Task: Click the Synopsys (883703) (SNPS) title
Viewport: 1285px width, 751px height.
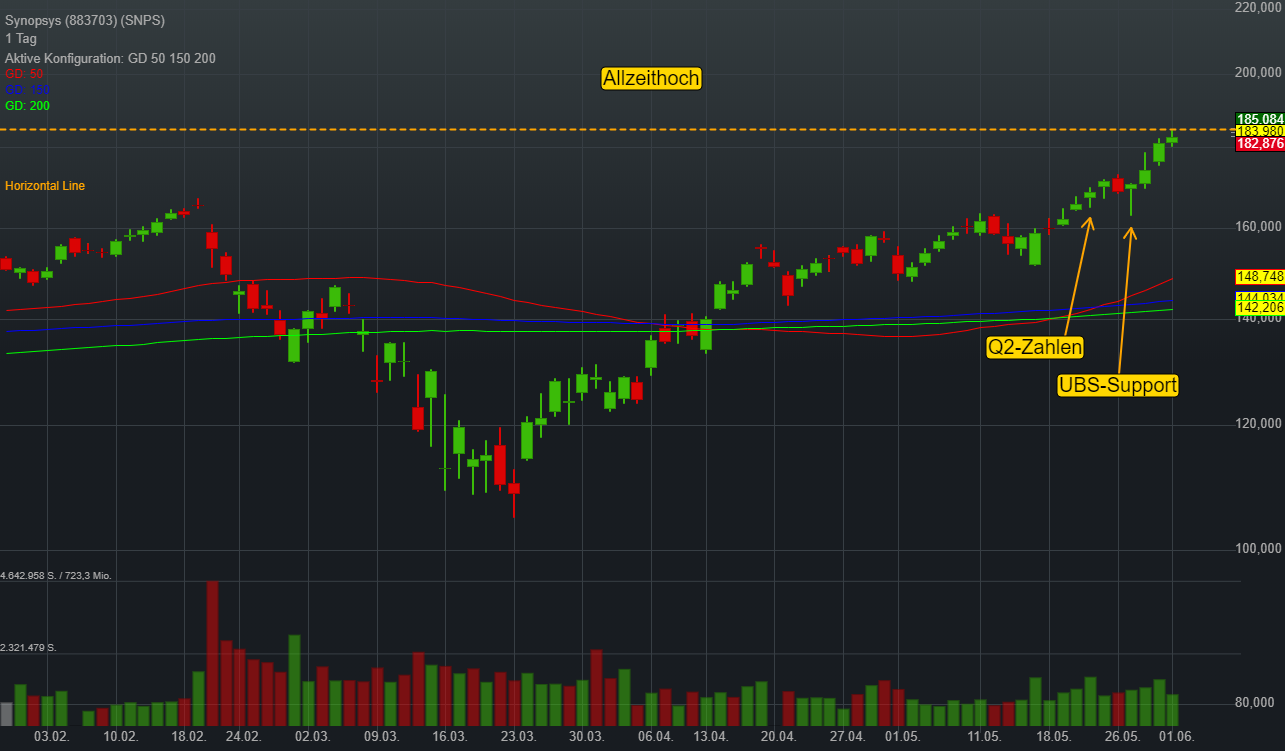Action: click(85, 20)
